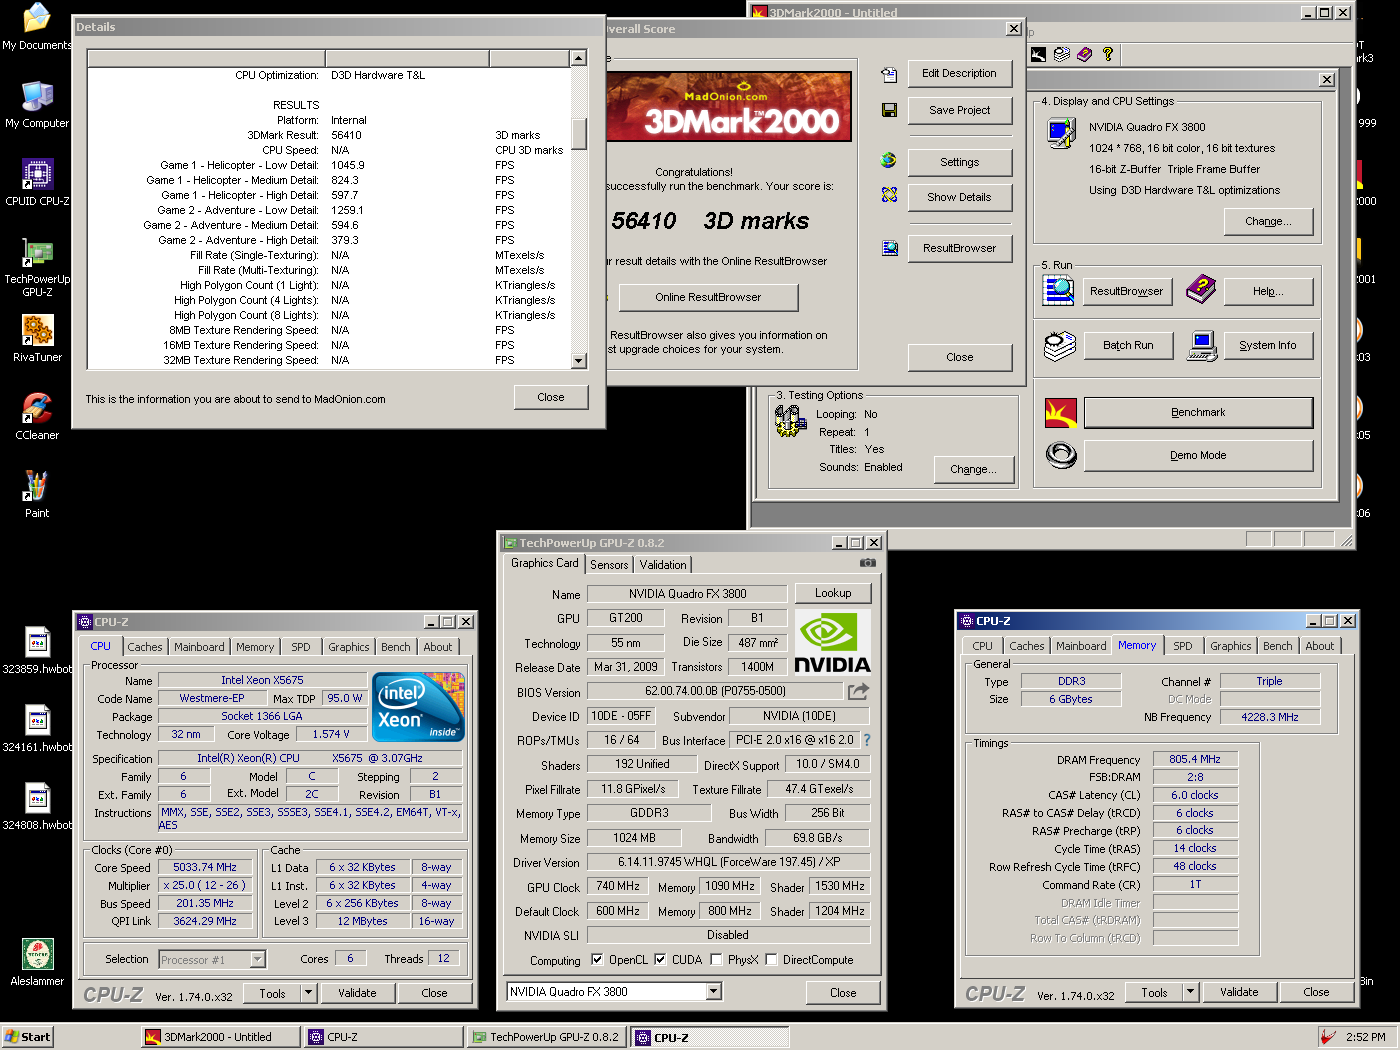This screenshot has width=1400, height=1050.
Task: Switch to Graphics tab in left CPU-Z
Action: tap(348, 647)
